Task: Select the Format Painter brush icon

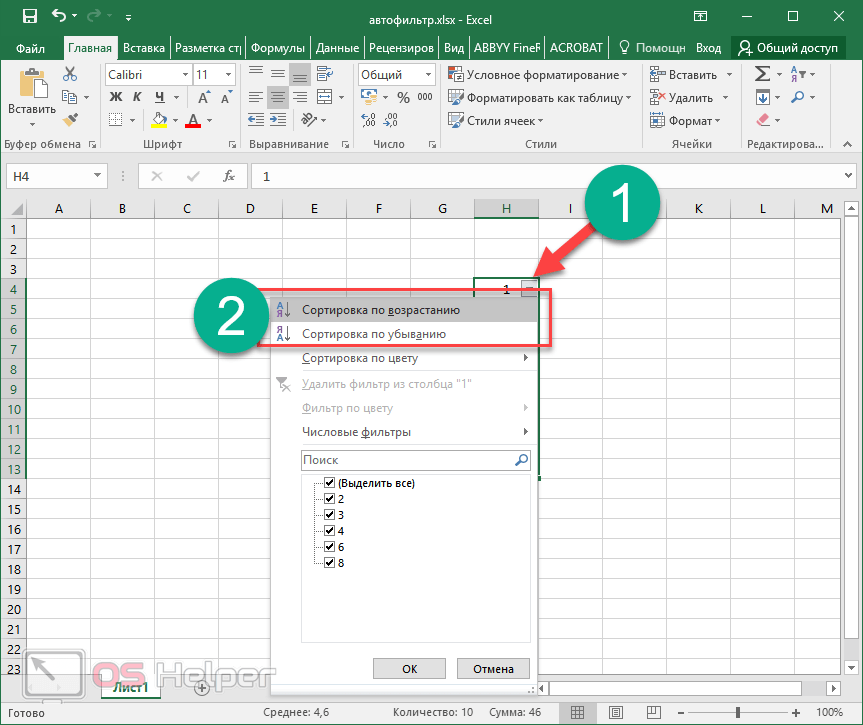Action: [x=70, y=119]
